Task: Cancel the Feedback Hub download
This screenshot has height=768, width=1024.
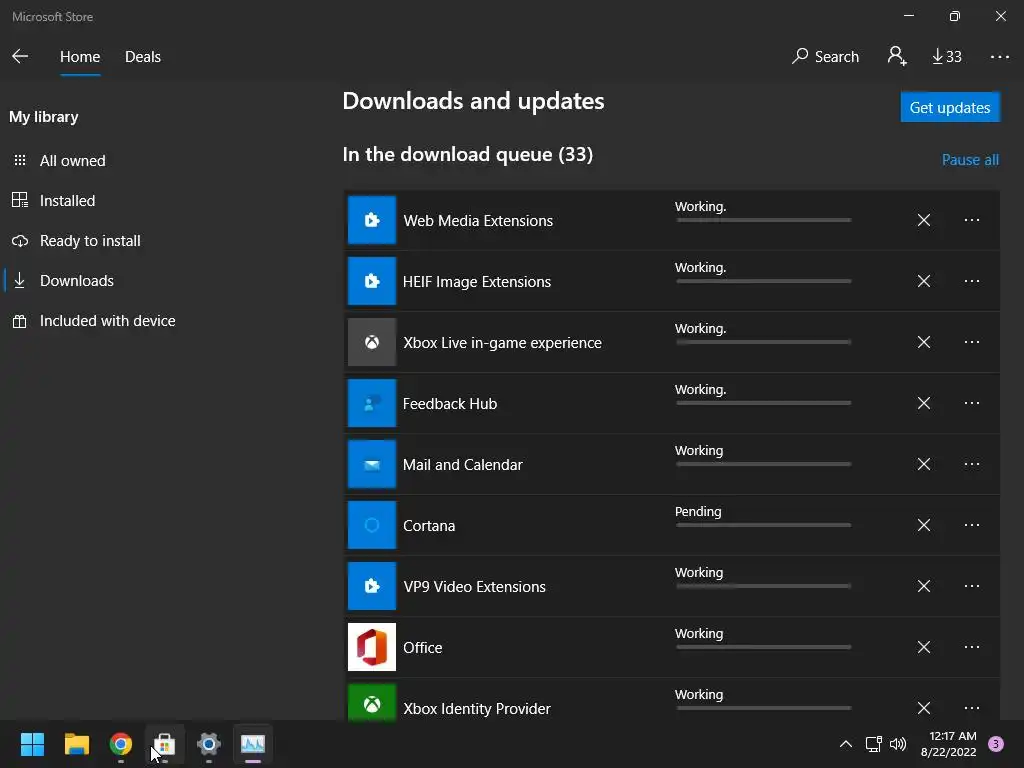Action: pos(923,403)
